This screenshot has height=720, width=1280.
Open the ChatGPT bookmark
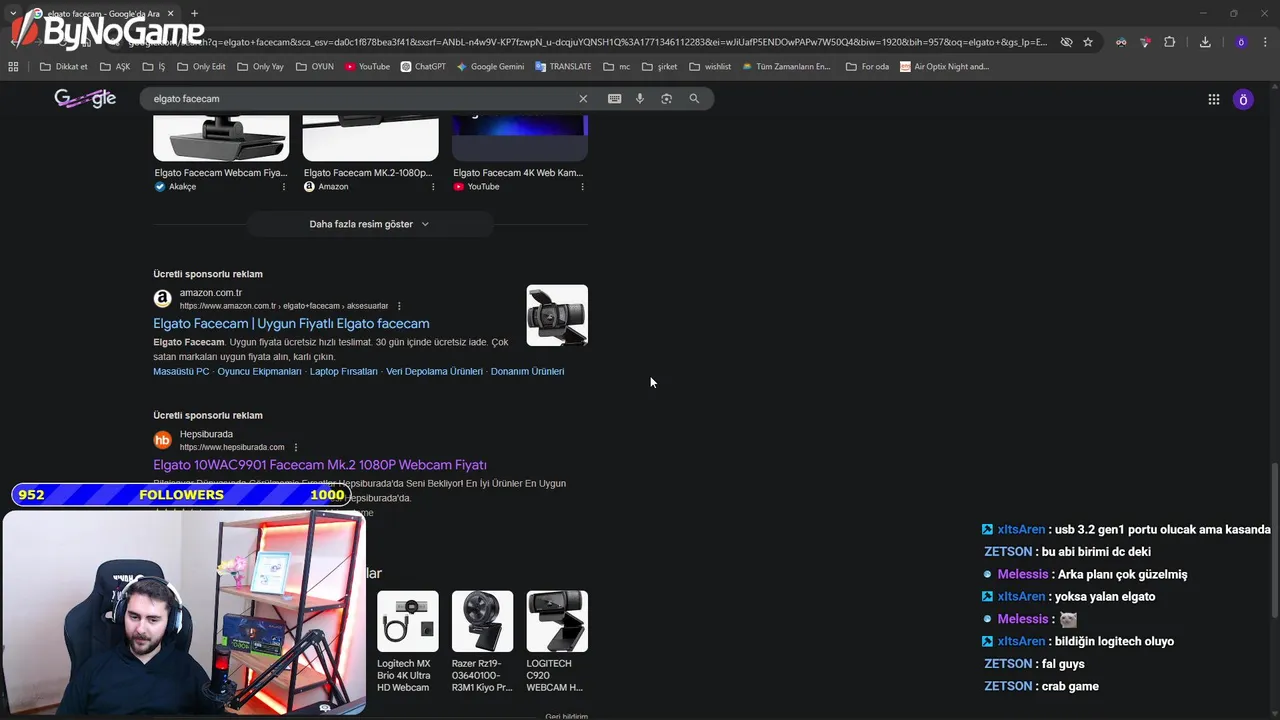click(x=423, y=67)
